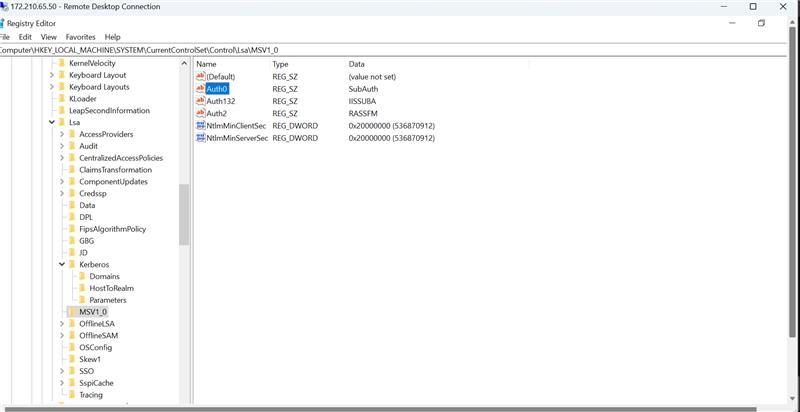Click the string icon beside (Default)
Viewport: 800px width, 412px height.
coord(201,76)
